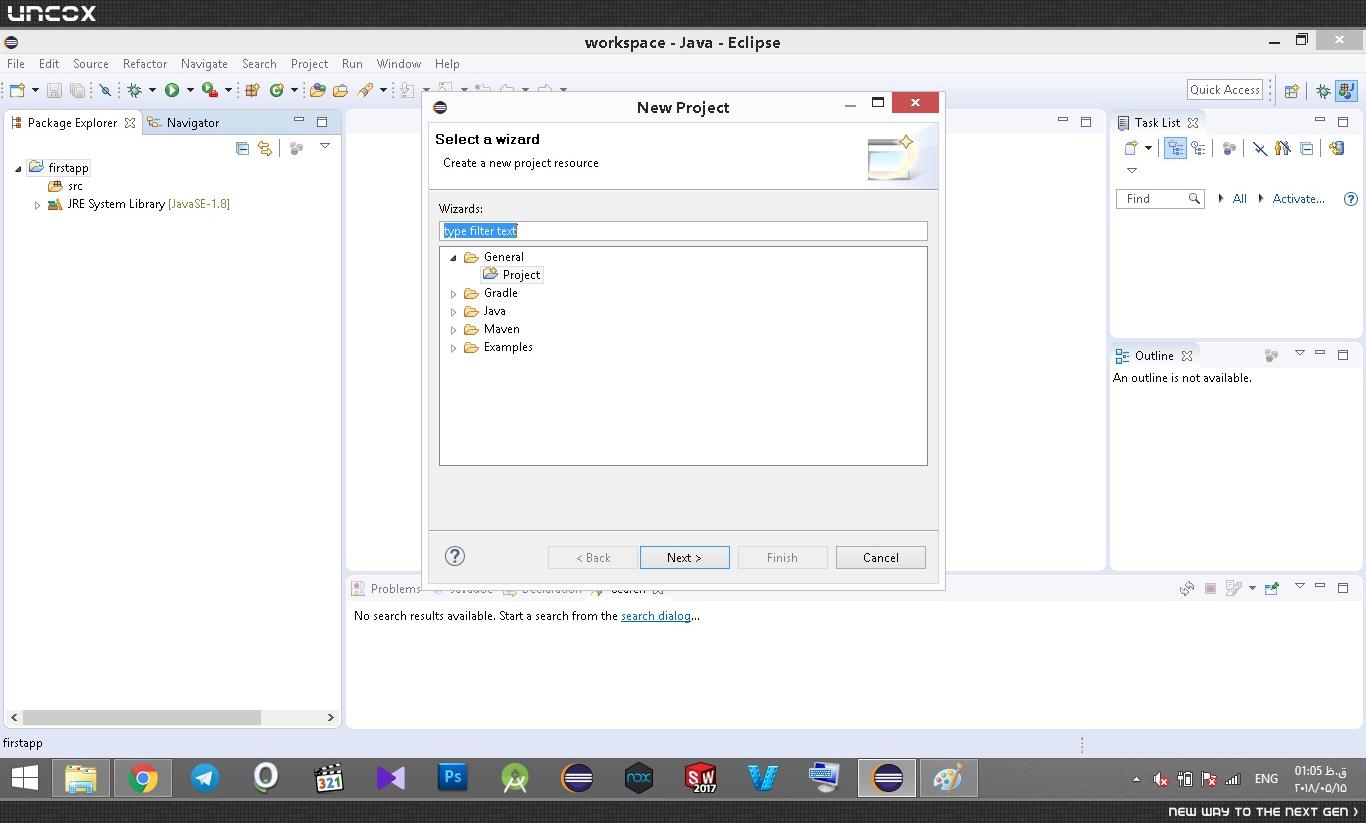Click the green Run button icon
The image size is (1366, 823).
point(172,90)
